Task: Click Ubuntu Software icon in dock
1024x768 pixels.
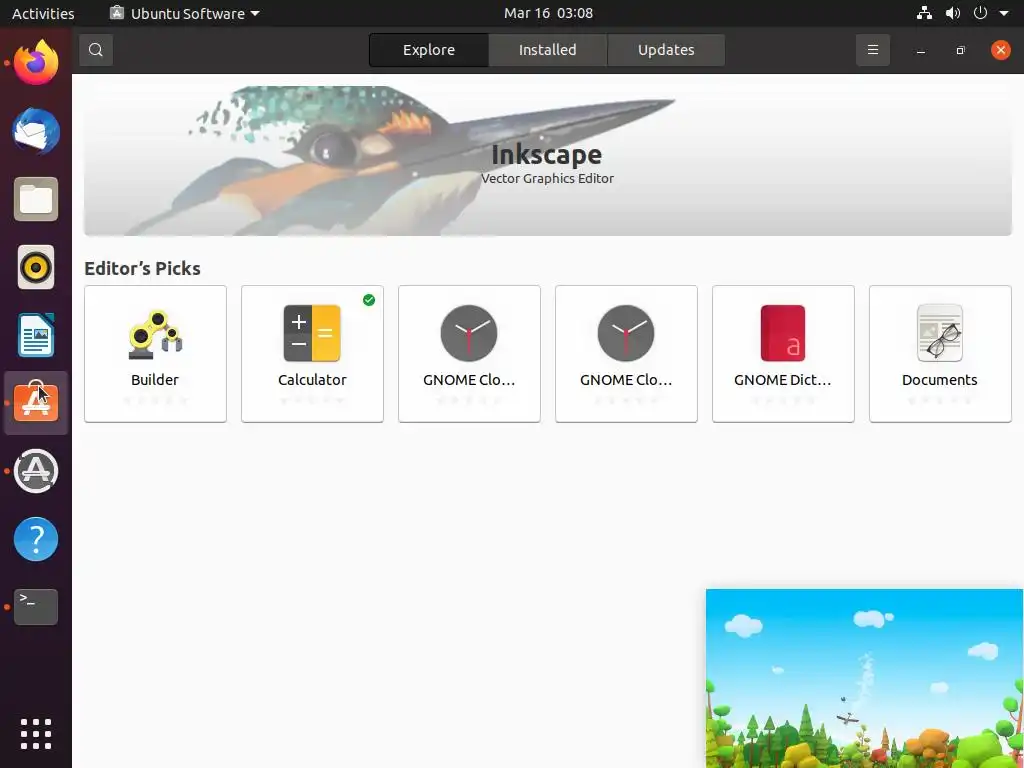Action: [36, 403]
